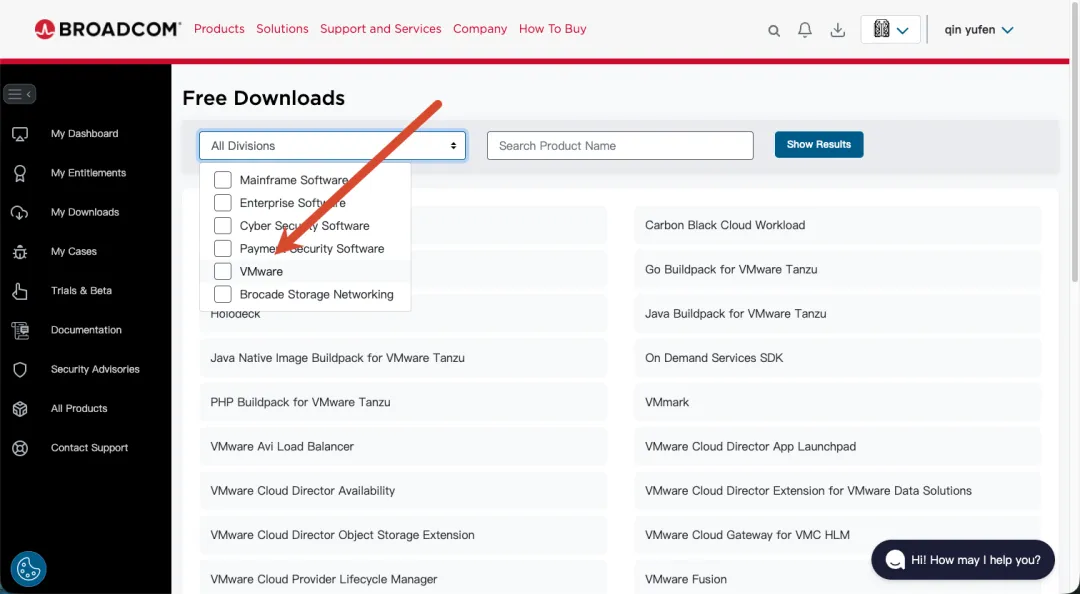Viewport: 1080px width, 594px height.
Task: Open the search magnifier icon
Action: (x=773, y=30)
